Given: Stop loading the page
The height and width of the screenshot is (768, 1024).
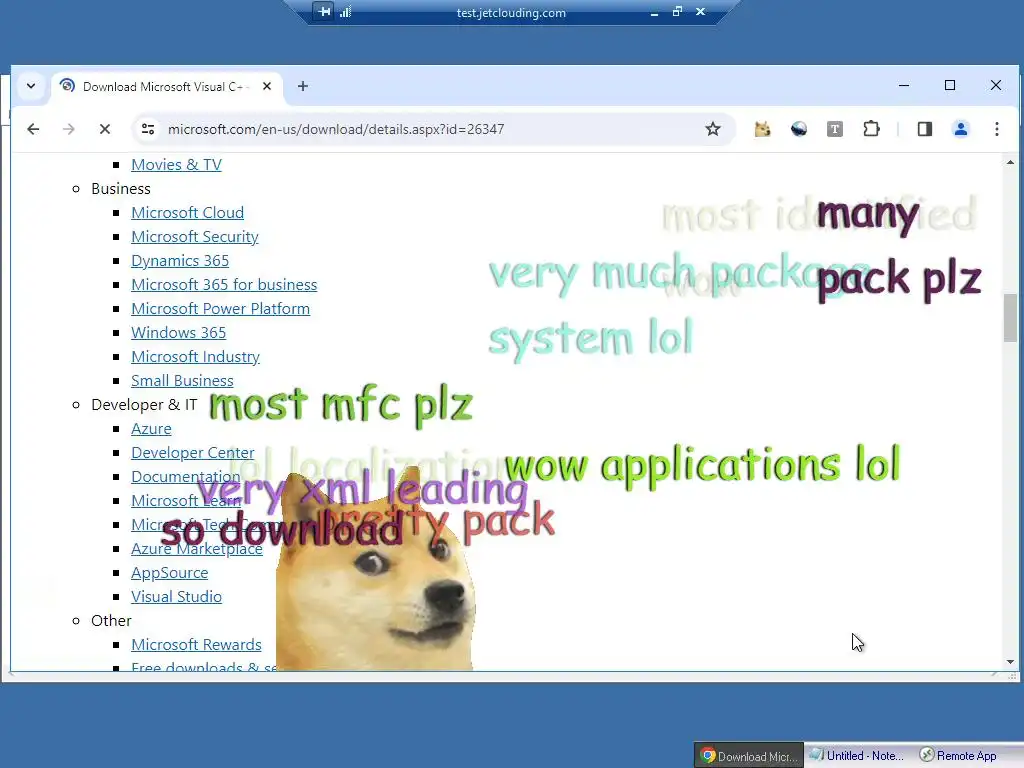Looking at the screenshot, I should 104,129.
